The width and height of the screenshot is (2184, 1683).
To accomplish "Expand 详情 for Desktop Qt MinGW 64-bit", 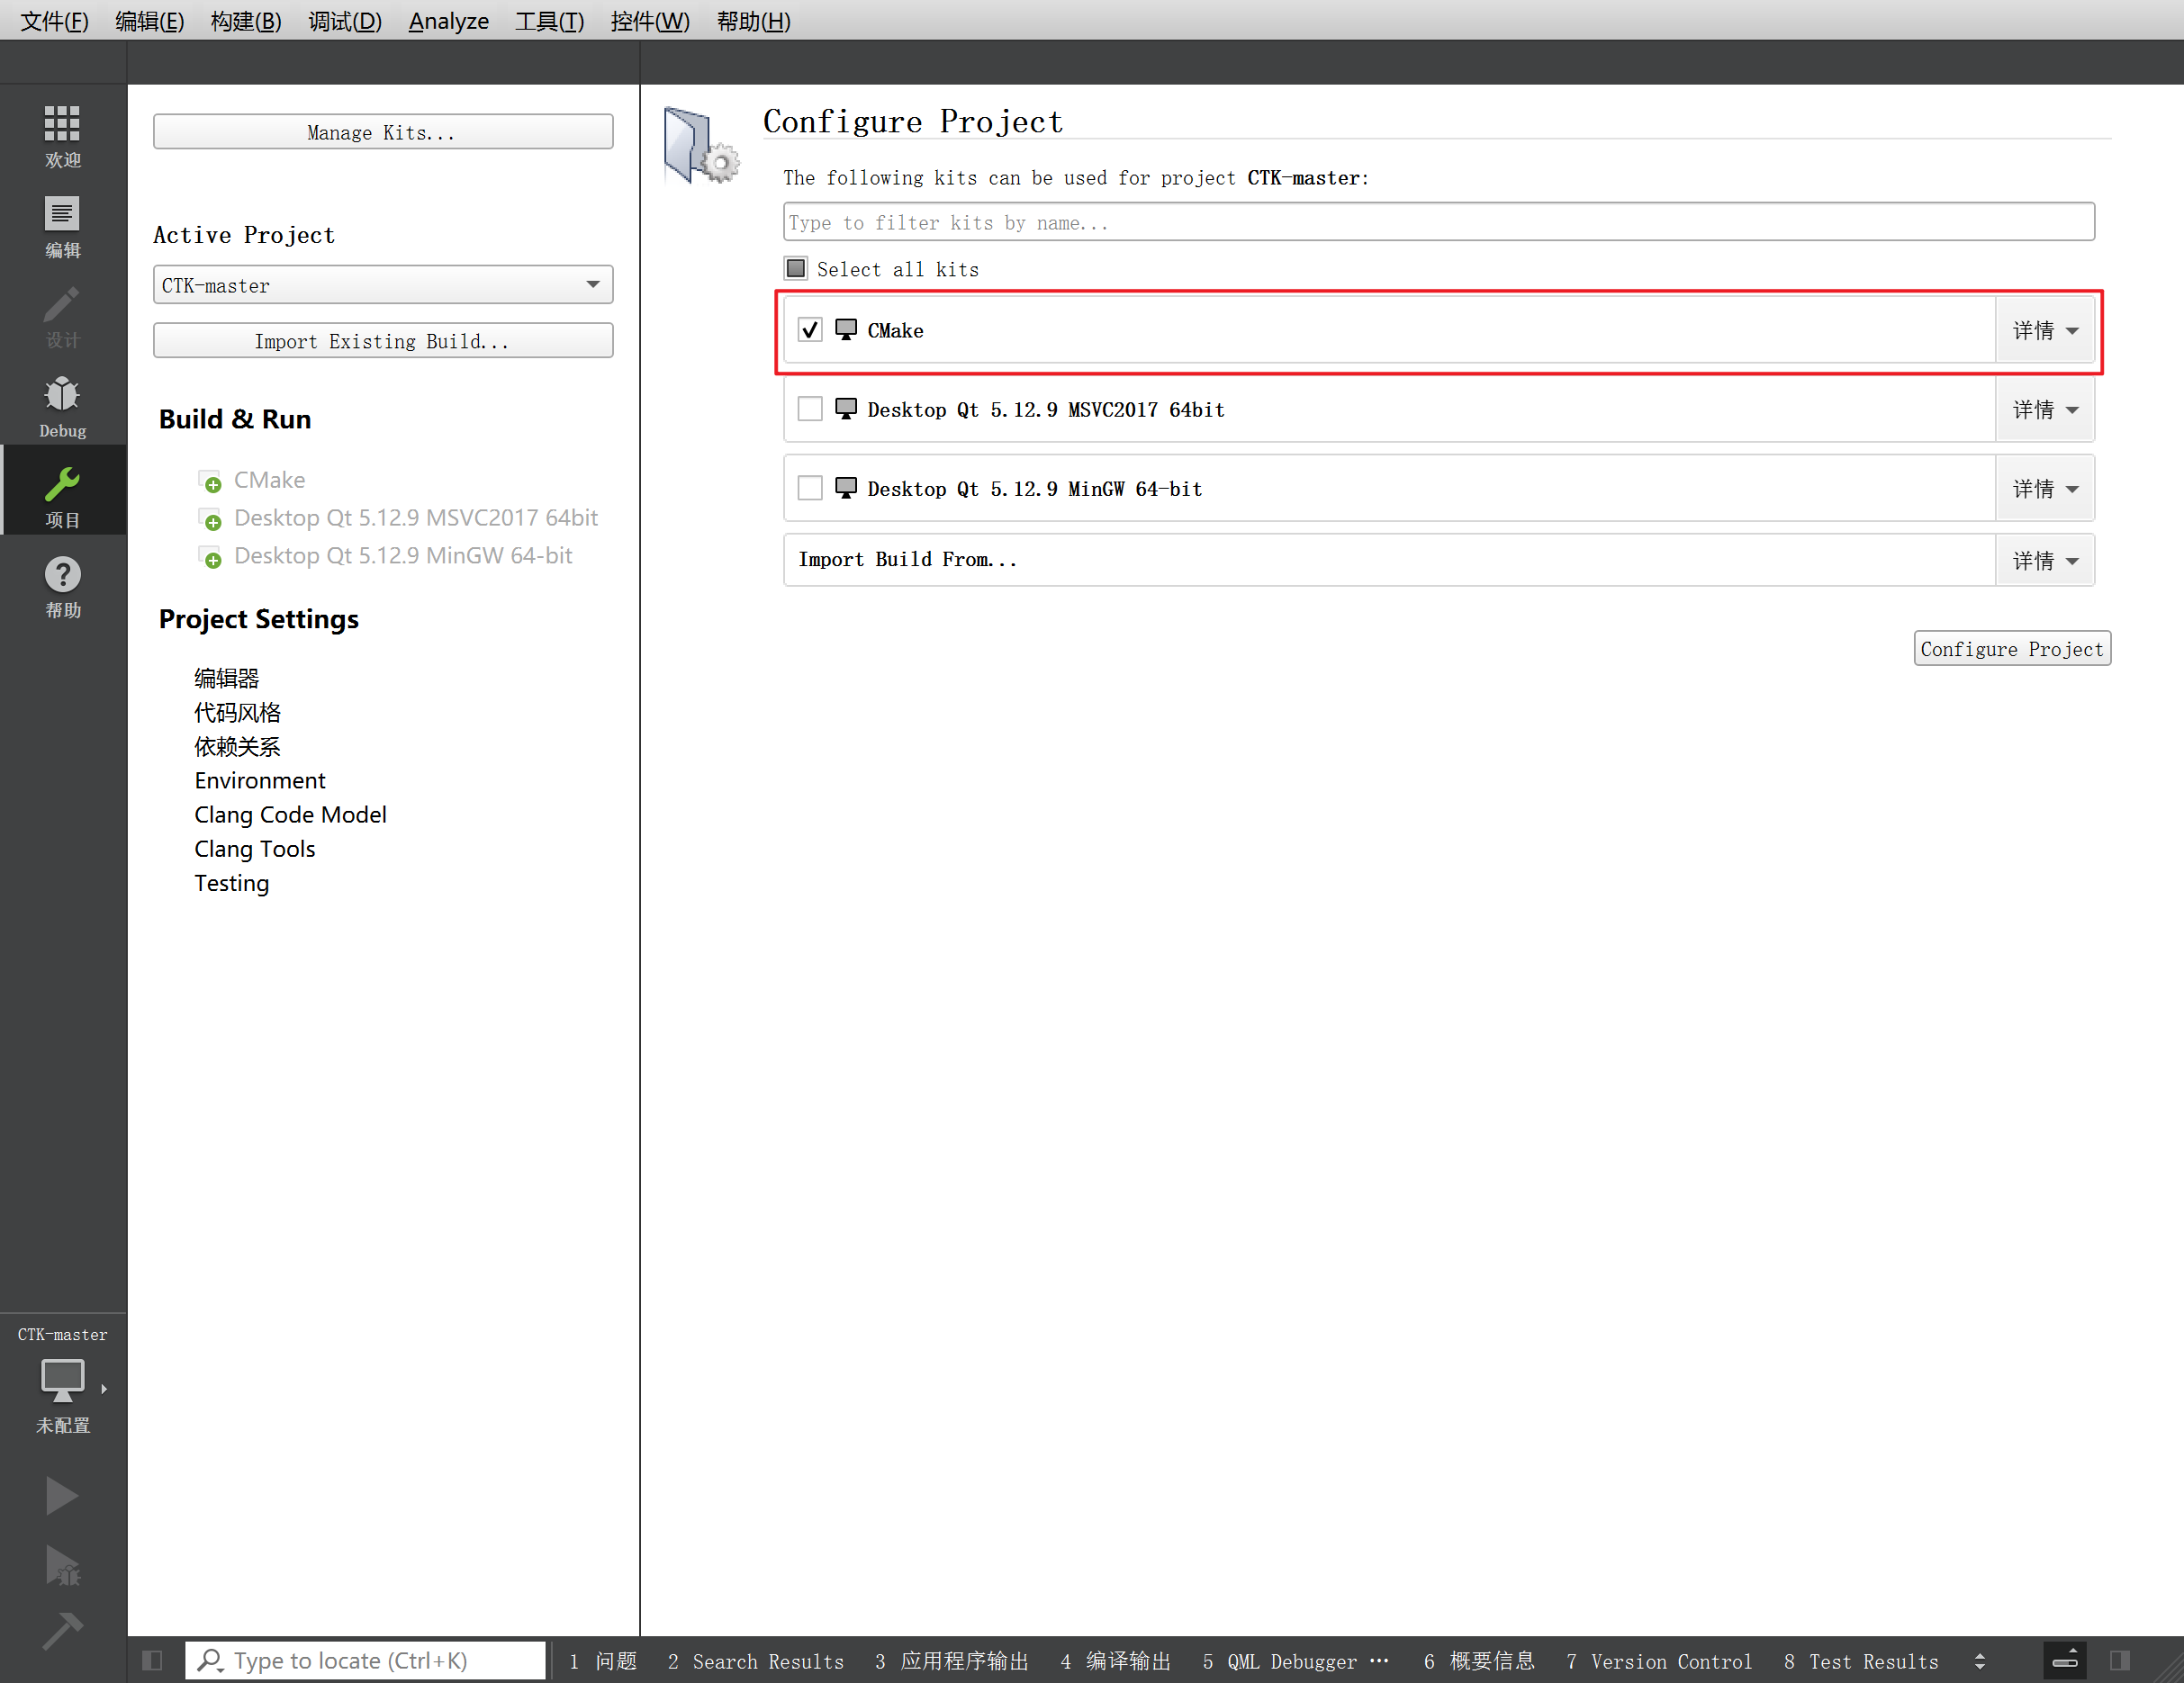I will click(2045, 488).
